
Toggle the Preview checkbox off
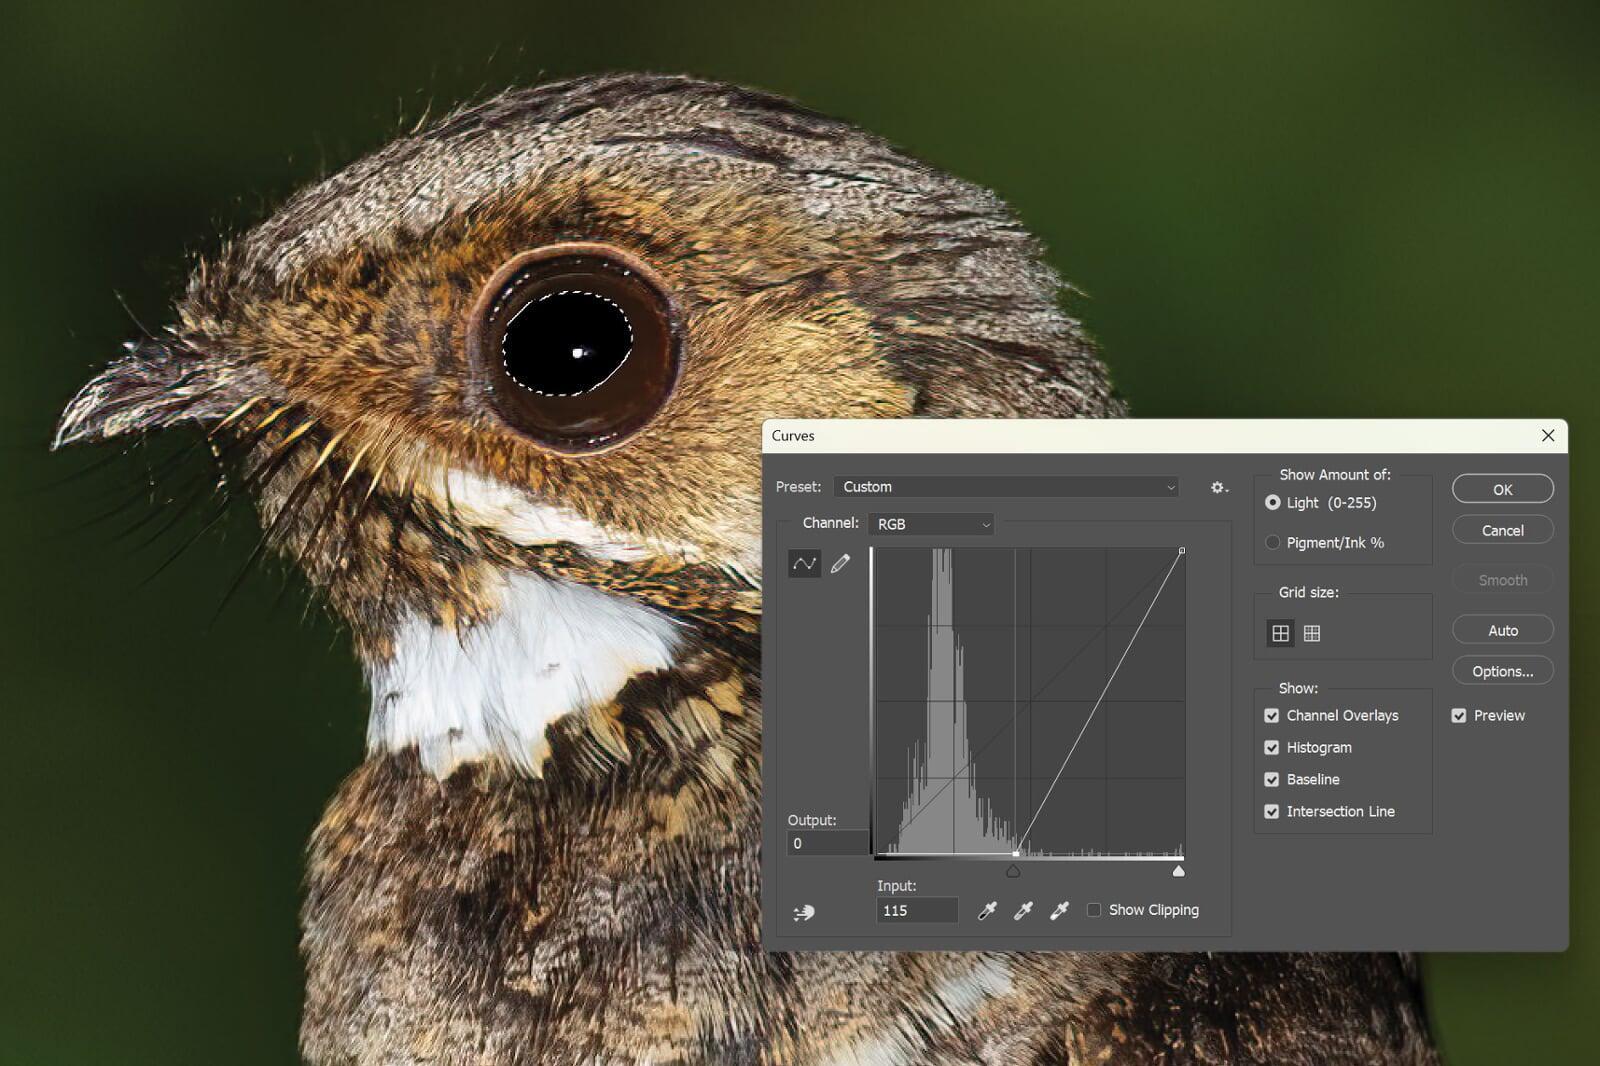tap(1458, 715)
